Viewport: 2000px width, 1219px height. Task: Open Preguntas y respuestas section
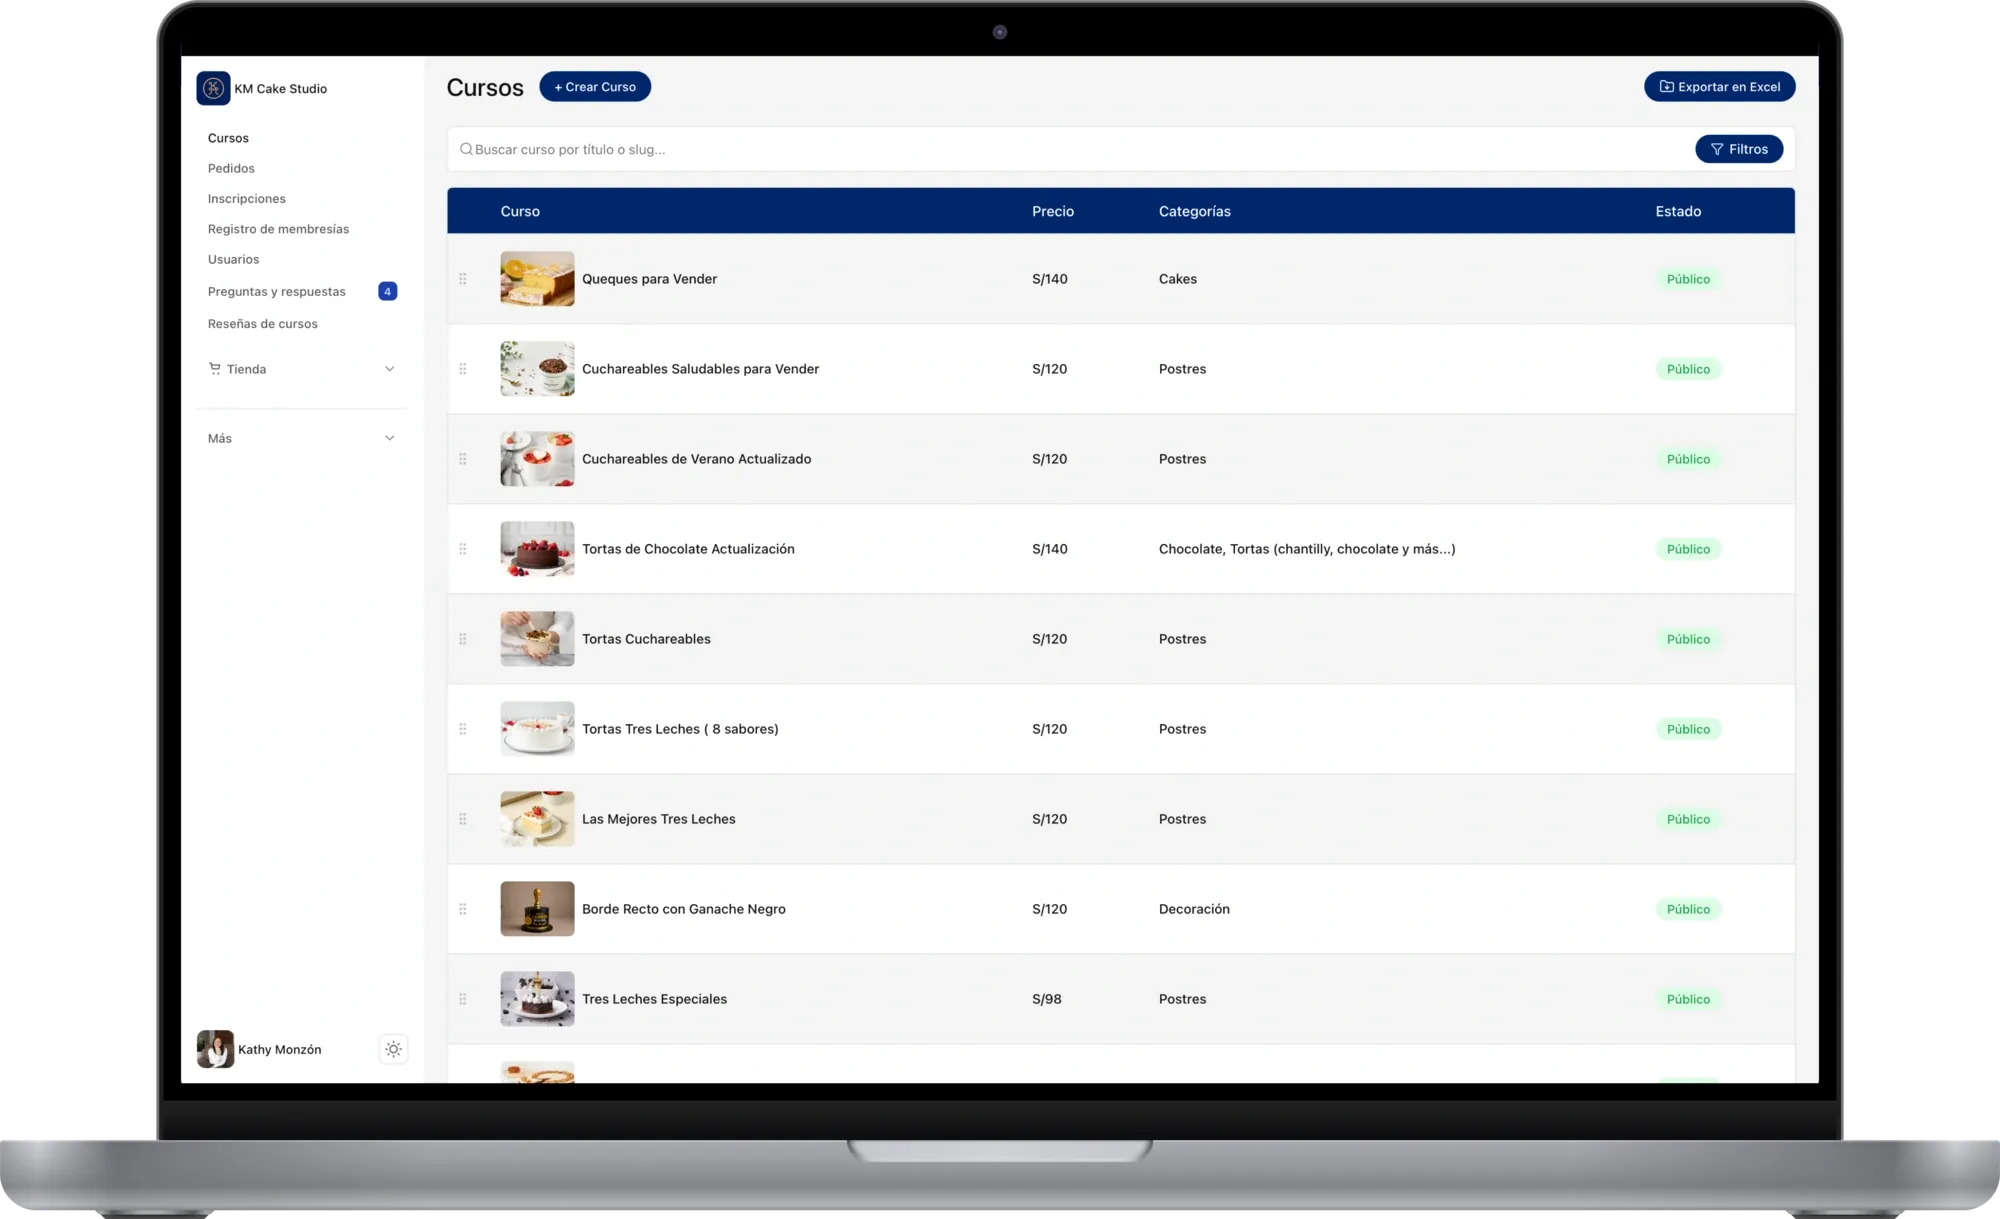(277, 292)
